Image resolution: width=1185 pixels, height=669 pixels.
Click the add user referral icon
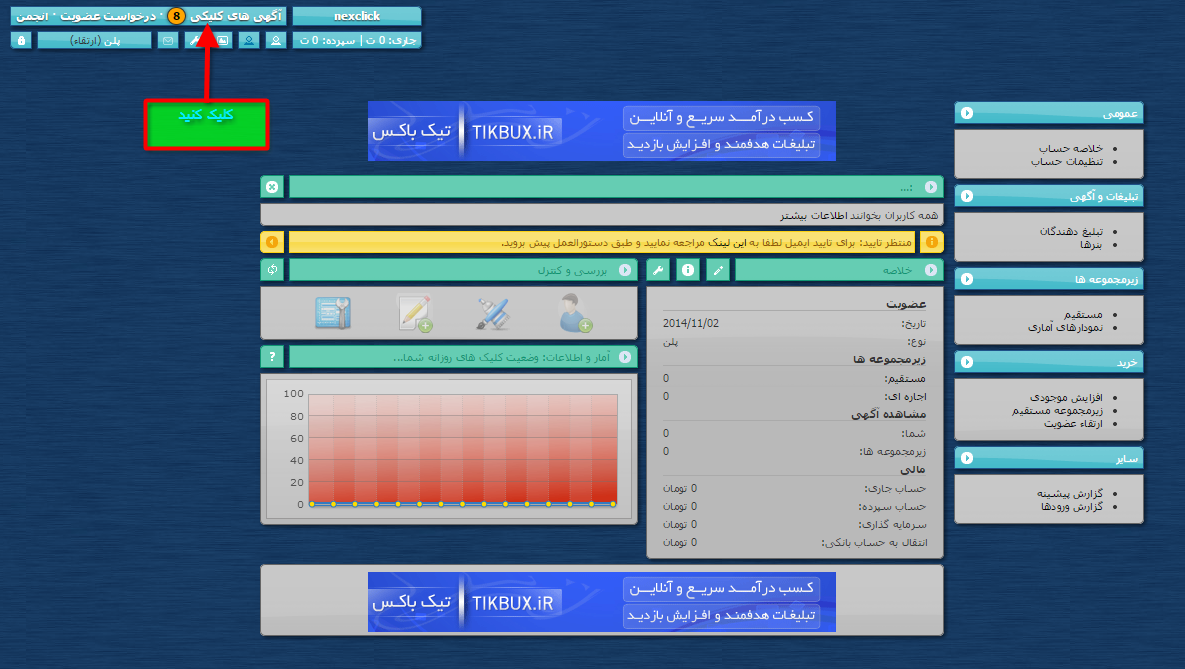click(574, 313)
